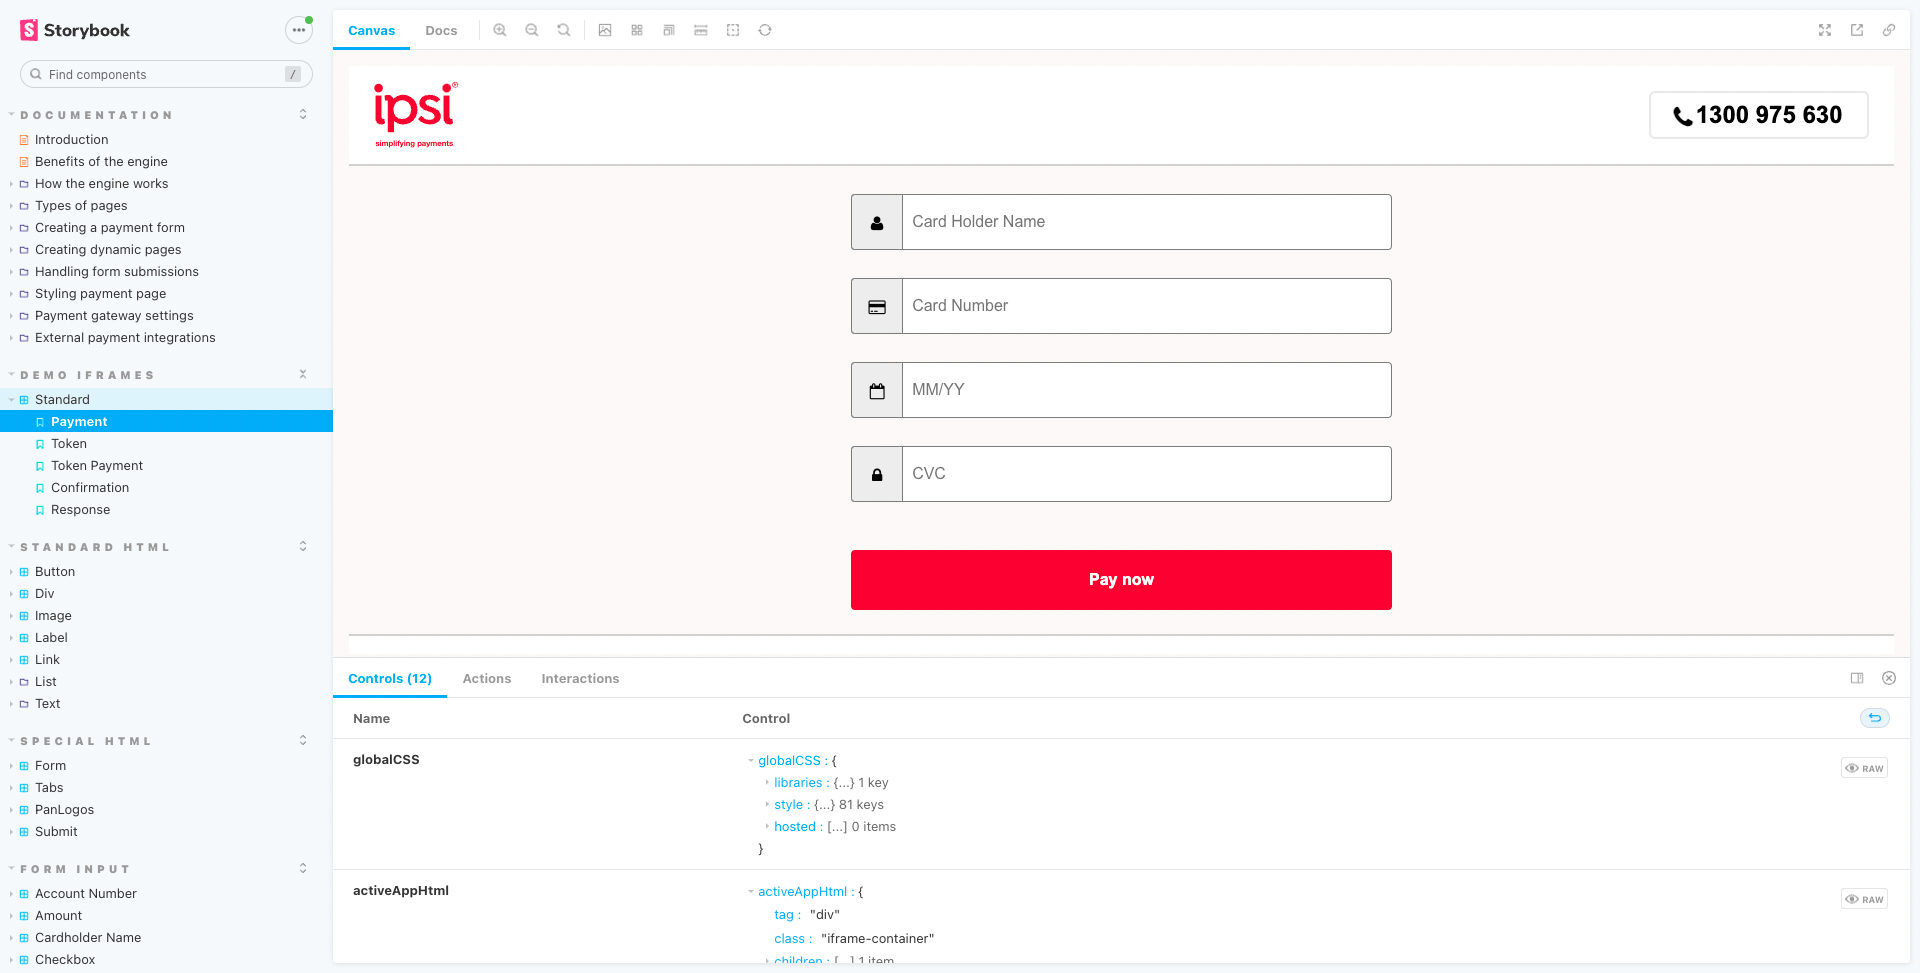1920x973 pixels.
Task: Open the Confirmation story
Action: click(90, 488)
